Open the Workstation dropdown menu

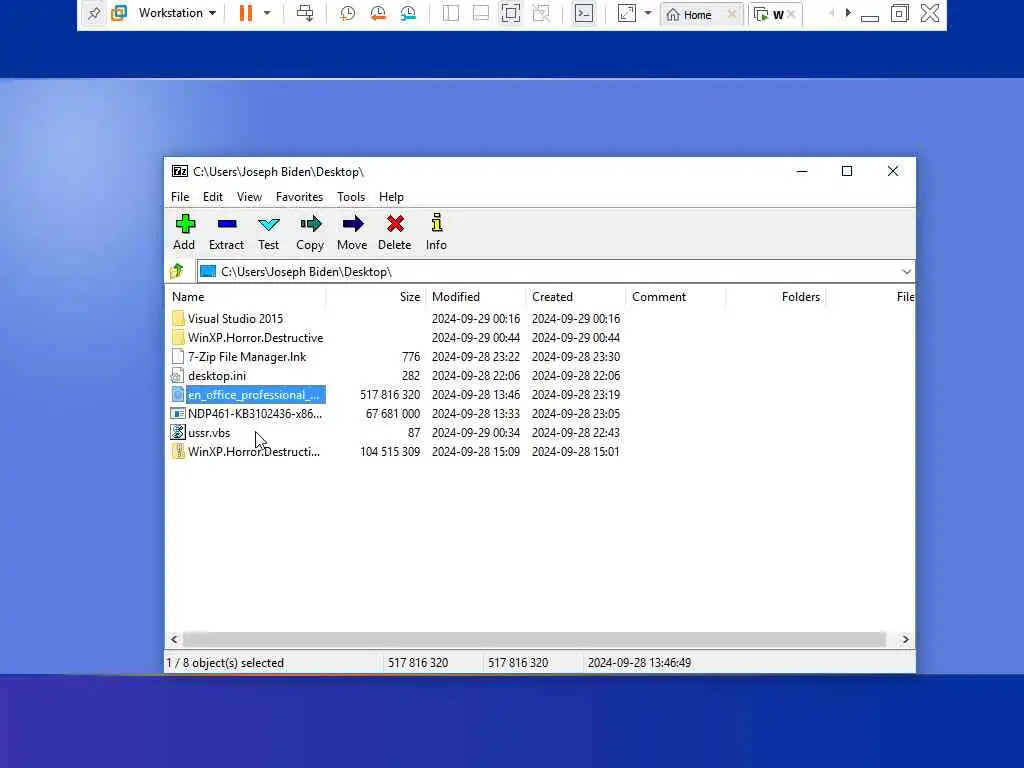177,13
